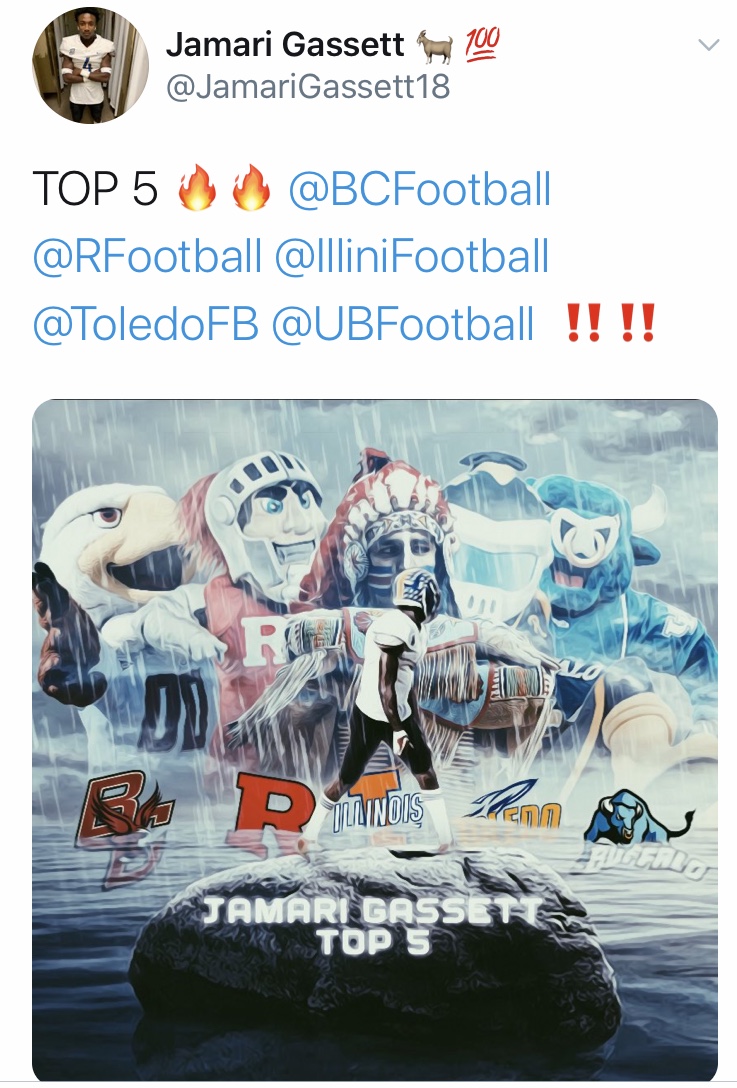Click the Jamari Gassett display name
The width and height of the screenshot is (737, 1088).
[285, 45]
